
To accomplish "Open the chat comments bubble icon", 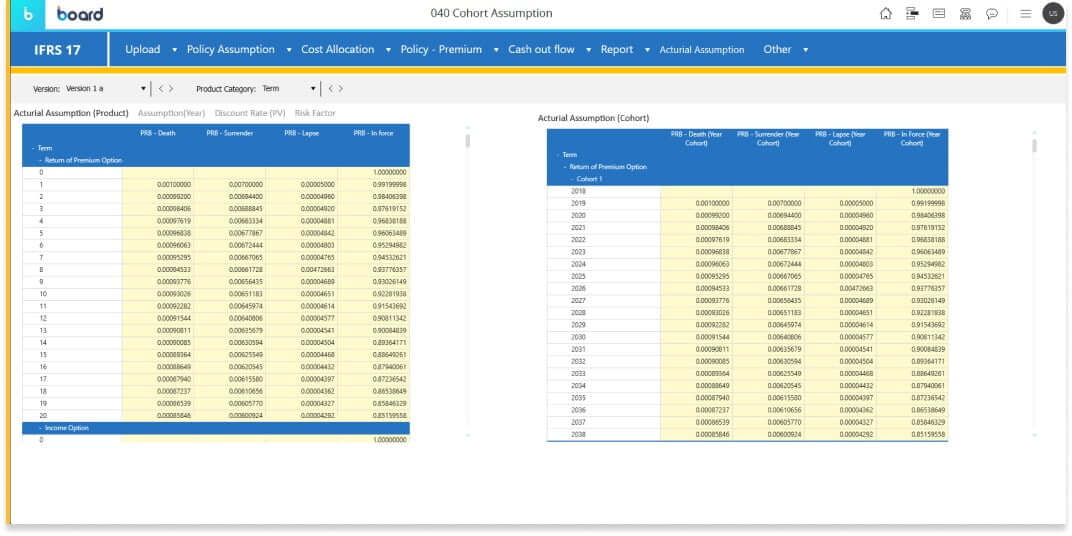I will 992,14.
